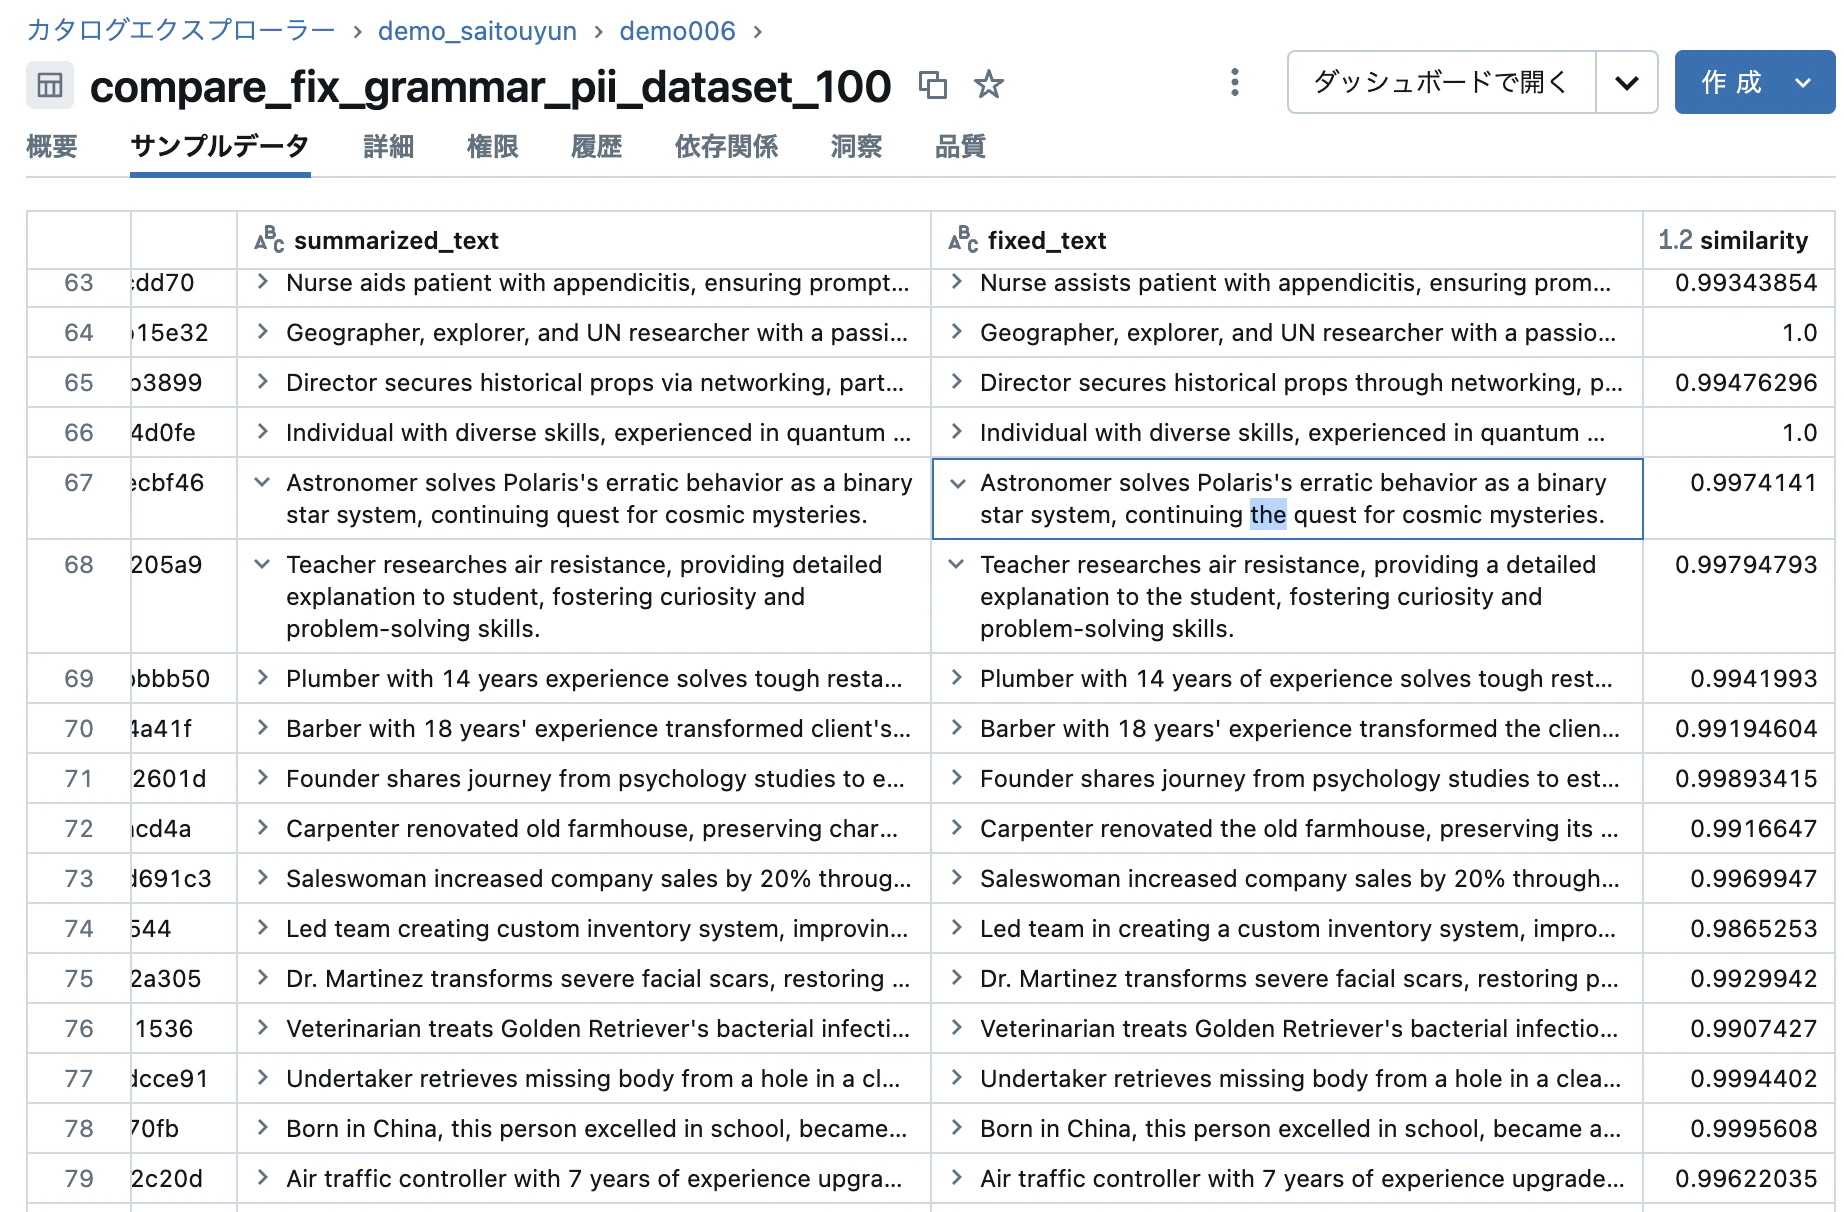The width and height of the screenshot is (1844, 1212).
Task: Select similarity value 0.99343854
Action: 1746,283
